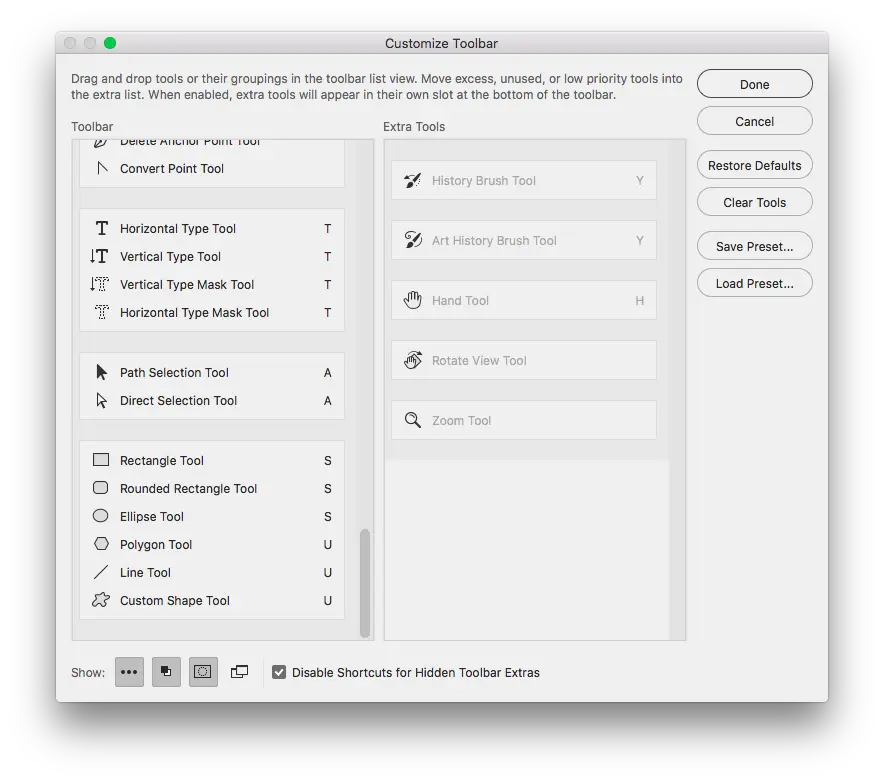Select the Rounded Rectangle Tool label

(188, 488)
